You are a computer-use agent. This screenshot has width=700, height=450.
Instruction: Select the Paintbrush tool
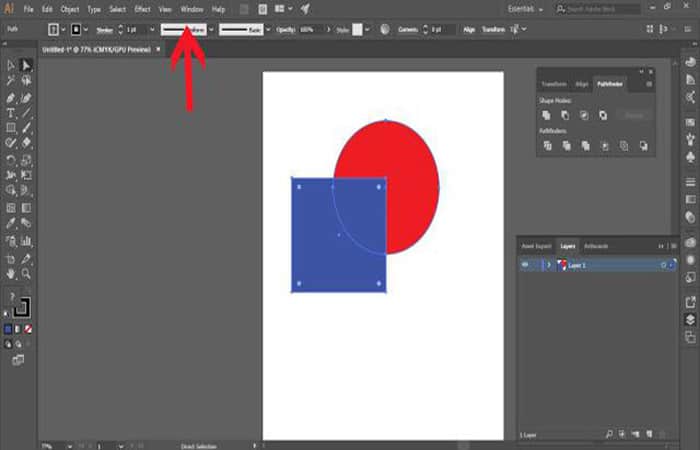pyautogui.click(x=26, y=129)
